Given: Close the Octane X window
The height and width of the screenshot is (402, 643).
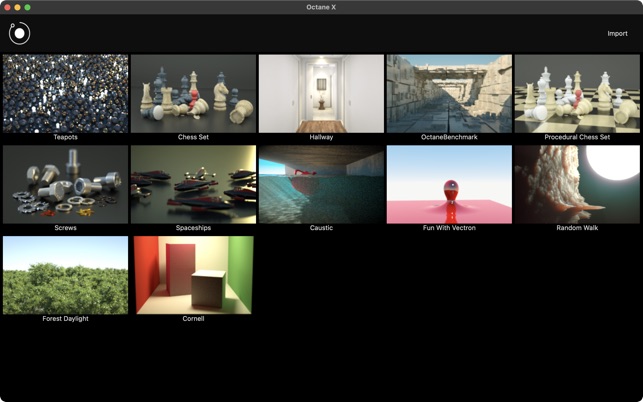Looking at the screenshot, I should pos(7,7).
